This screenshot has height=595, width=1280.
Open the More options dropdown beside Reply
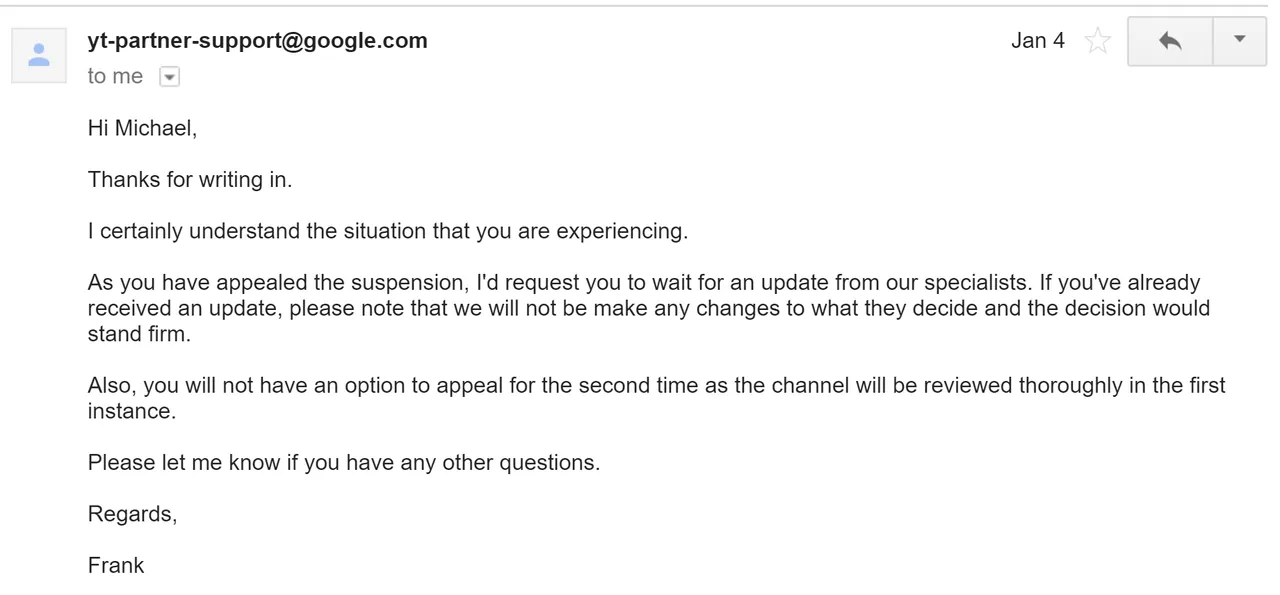(1240, 41)
